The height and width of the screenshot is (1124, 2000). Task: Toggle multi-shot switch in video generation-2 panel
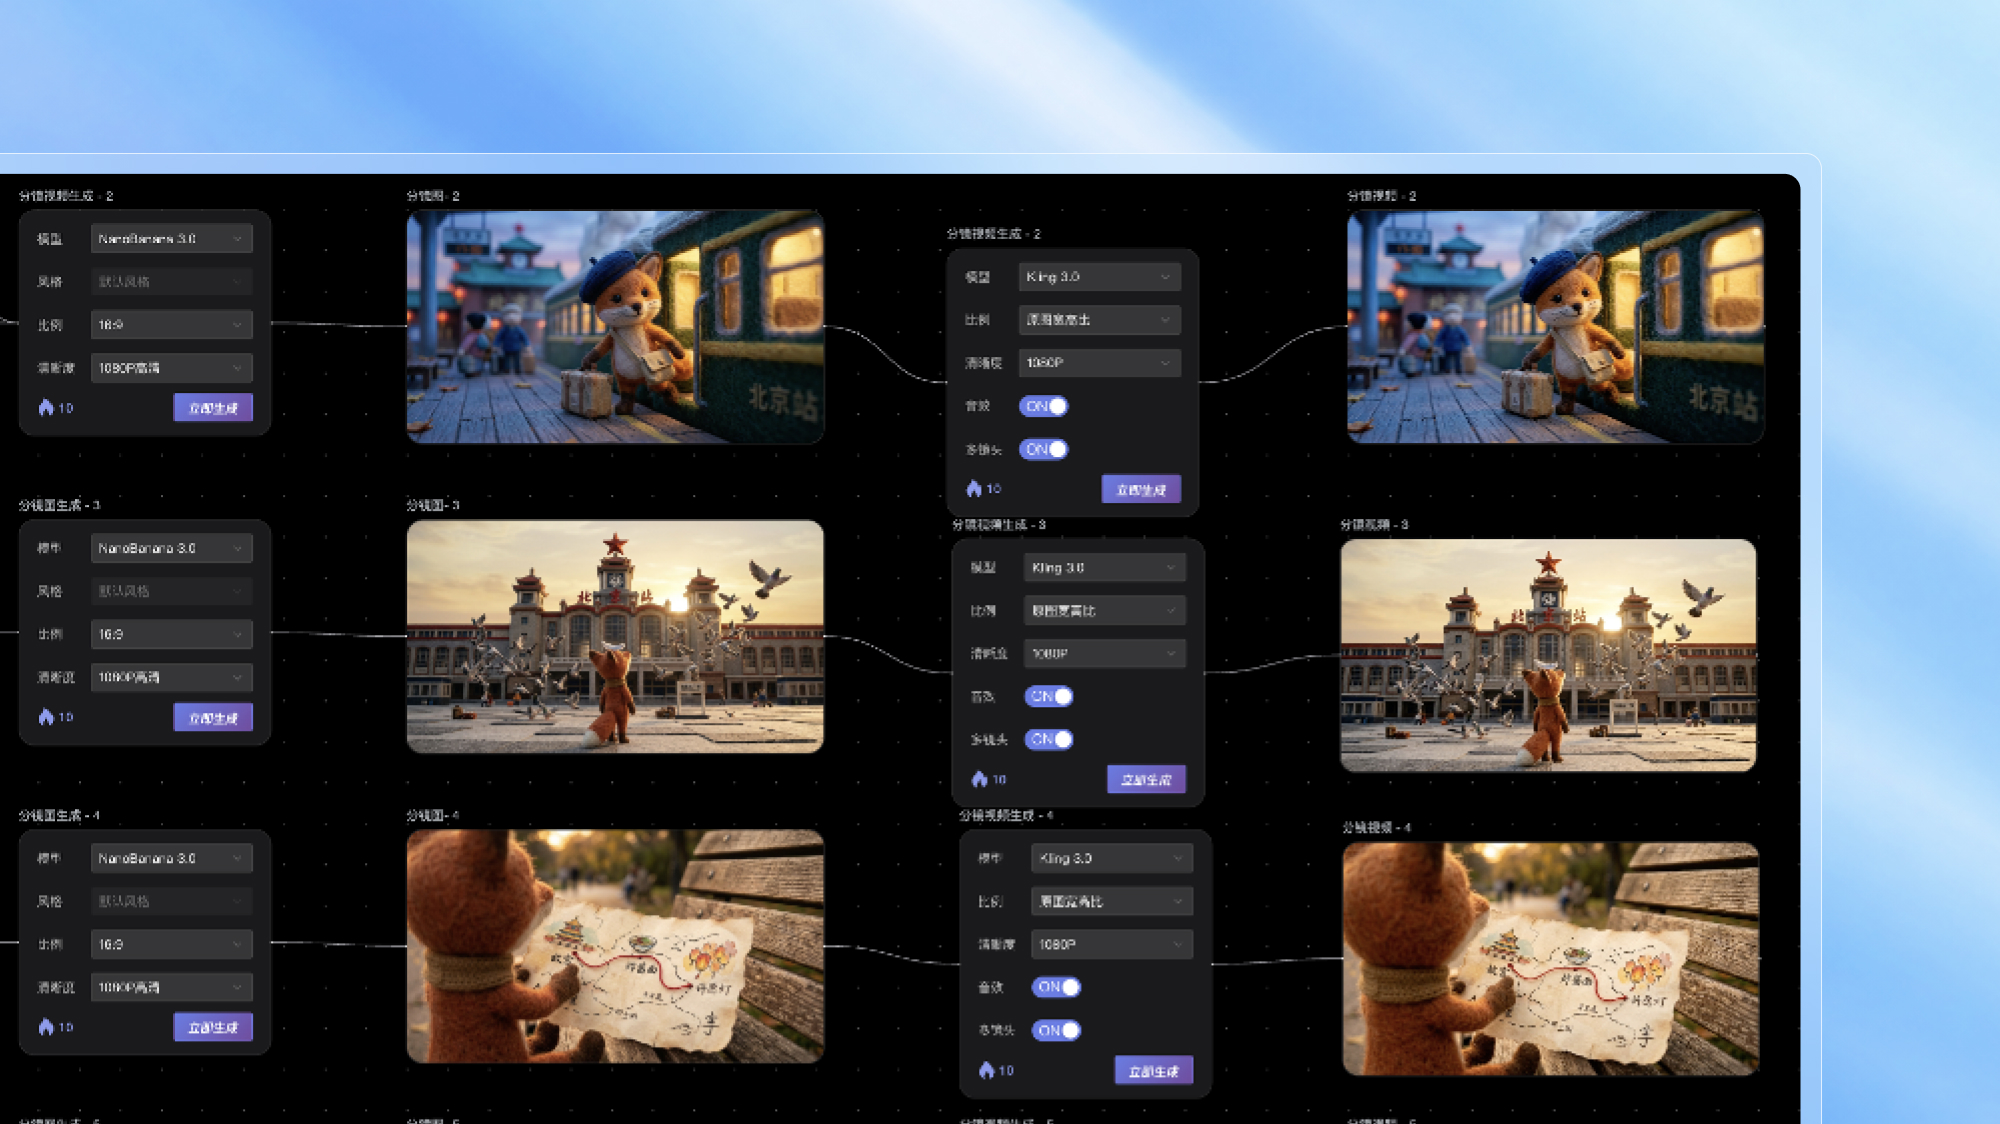coord(1044,449)
